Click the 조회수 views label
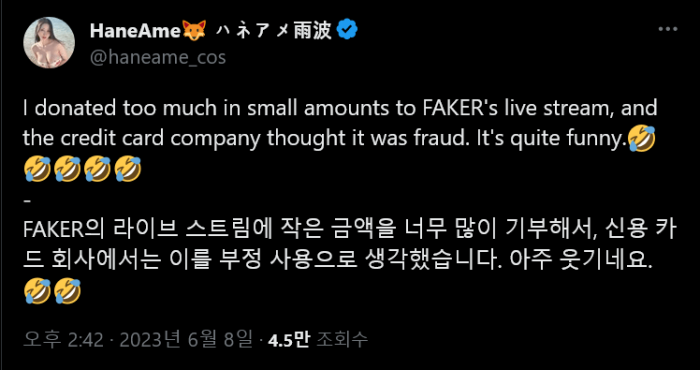 (x=342, y=341)
